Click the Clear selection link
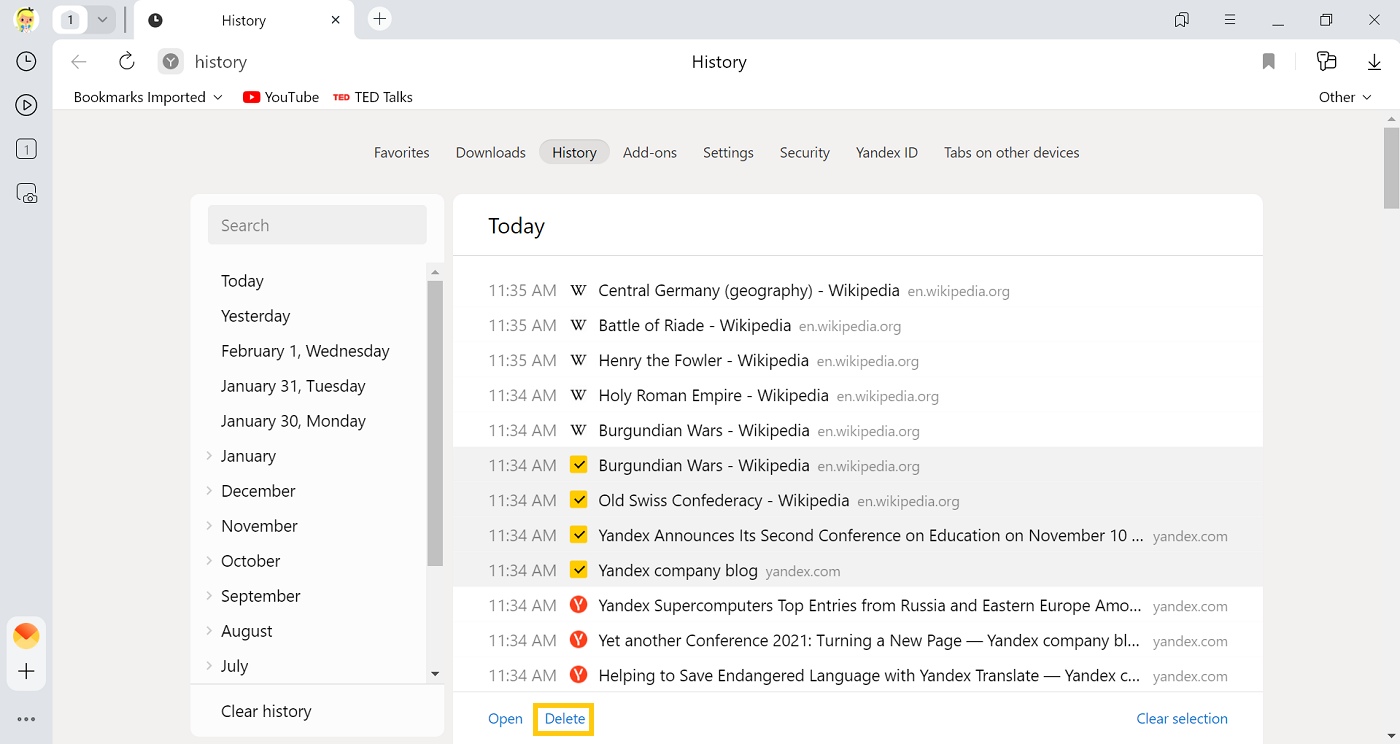This screenshot has height=744, width=1400. click(x=1181, y=719)
